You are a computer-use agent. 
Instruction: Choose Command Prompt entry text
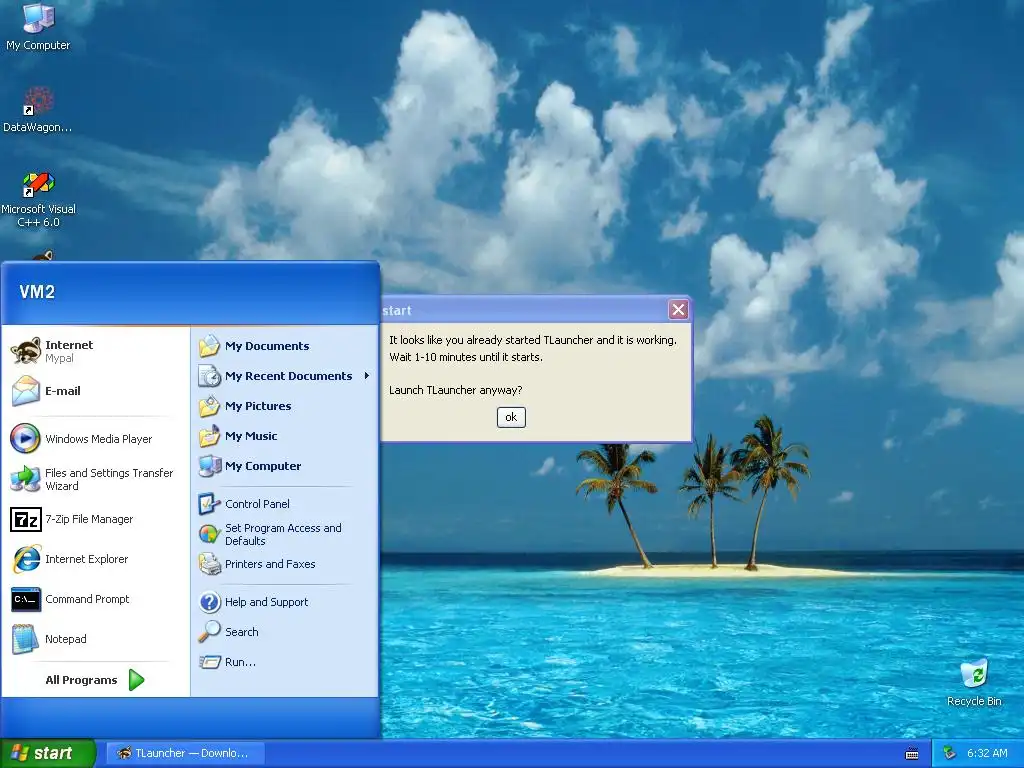pos(87,599)
